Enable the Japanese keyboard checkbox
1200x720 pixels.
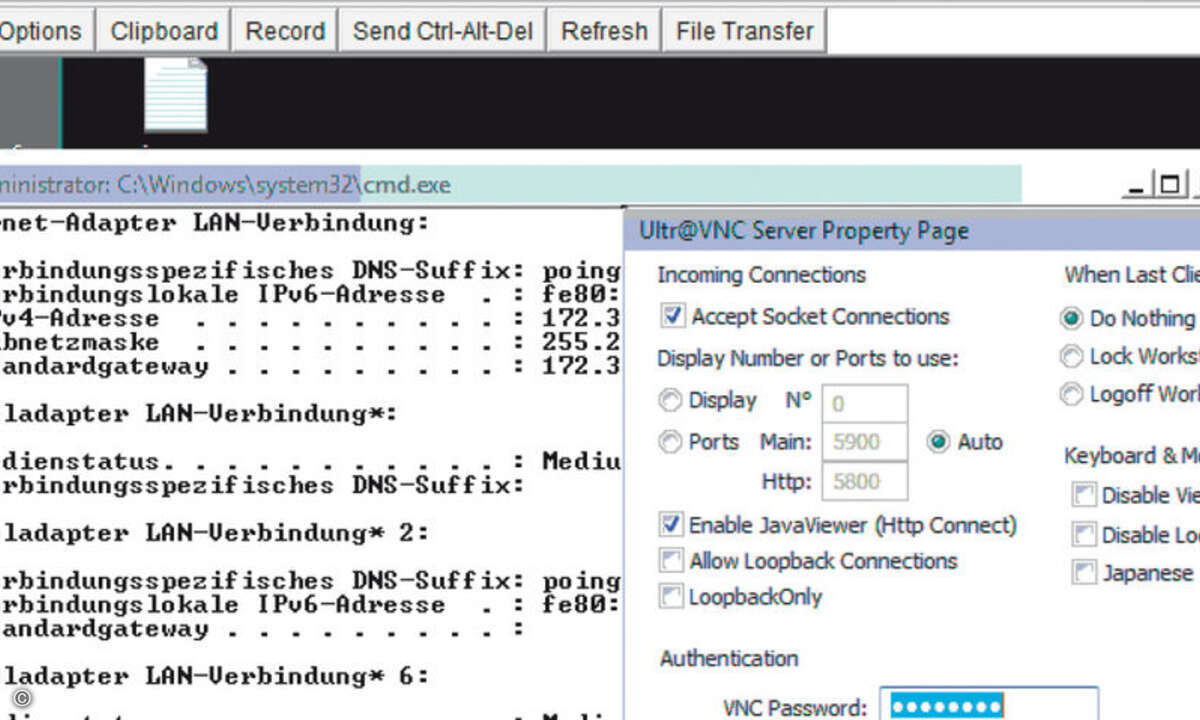[x=1083, y=573]
